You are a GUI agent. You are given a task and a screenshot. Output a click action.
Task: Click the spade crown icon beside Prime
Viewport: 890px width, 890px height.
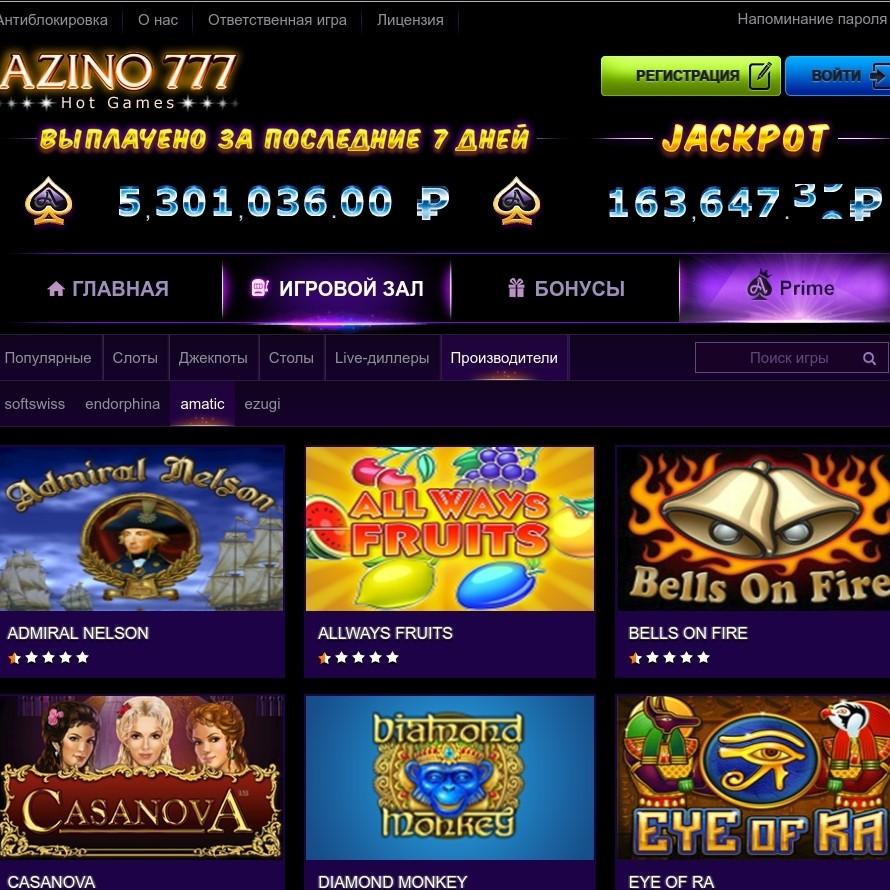[759, 285]
